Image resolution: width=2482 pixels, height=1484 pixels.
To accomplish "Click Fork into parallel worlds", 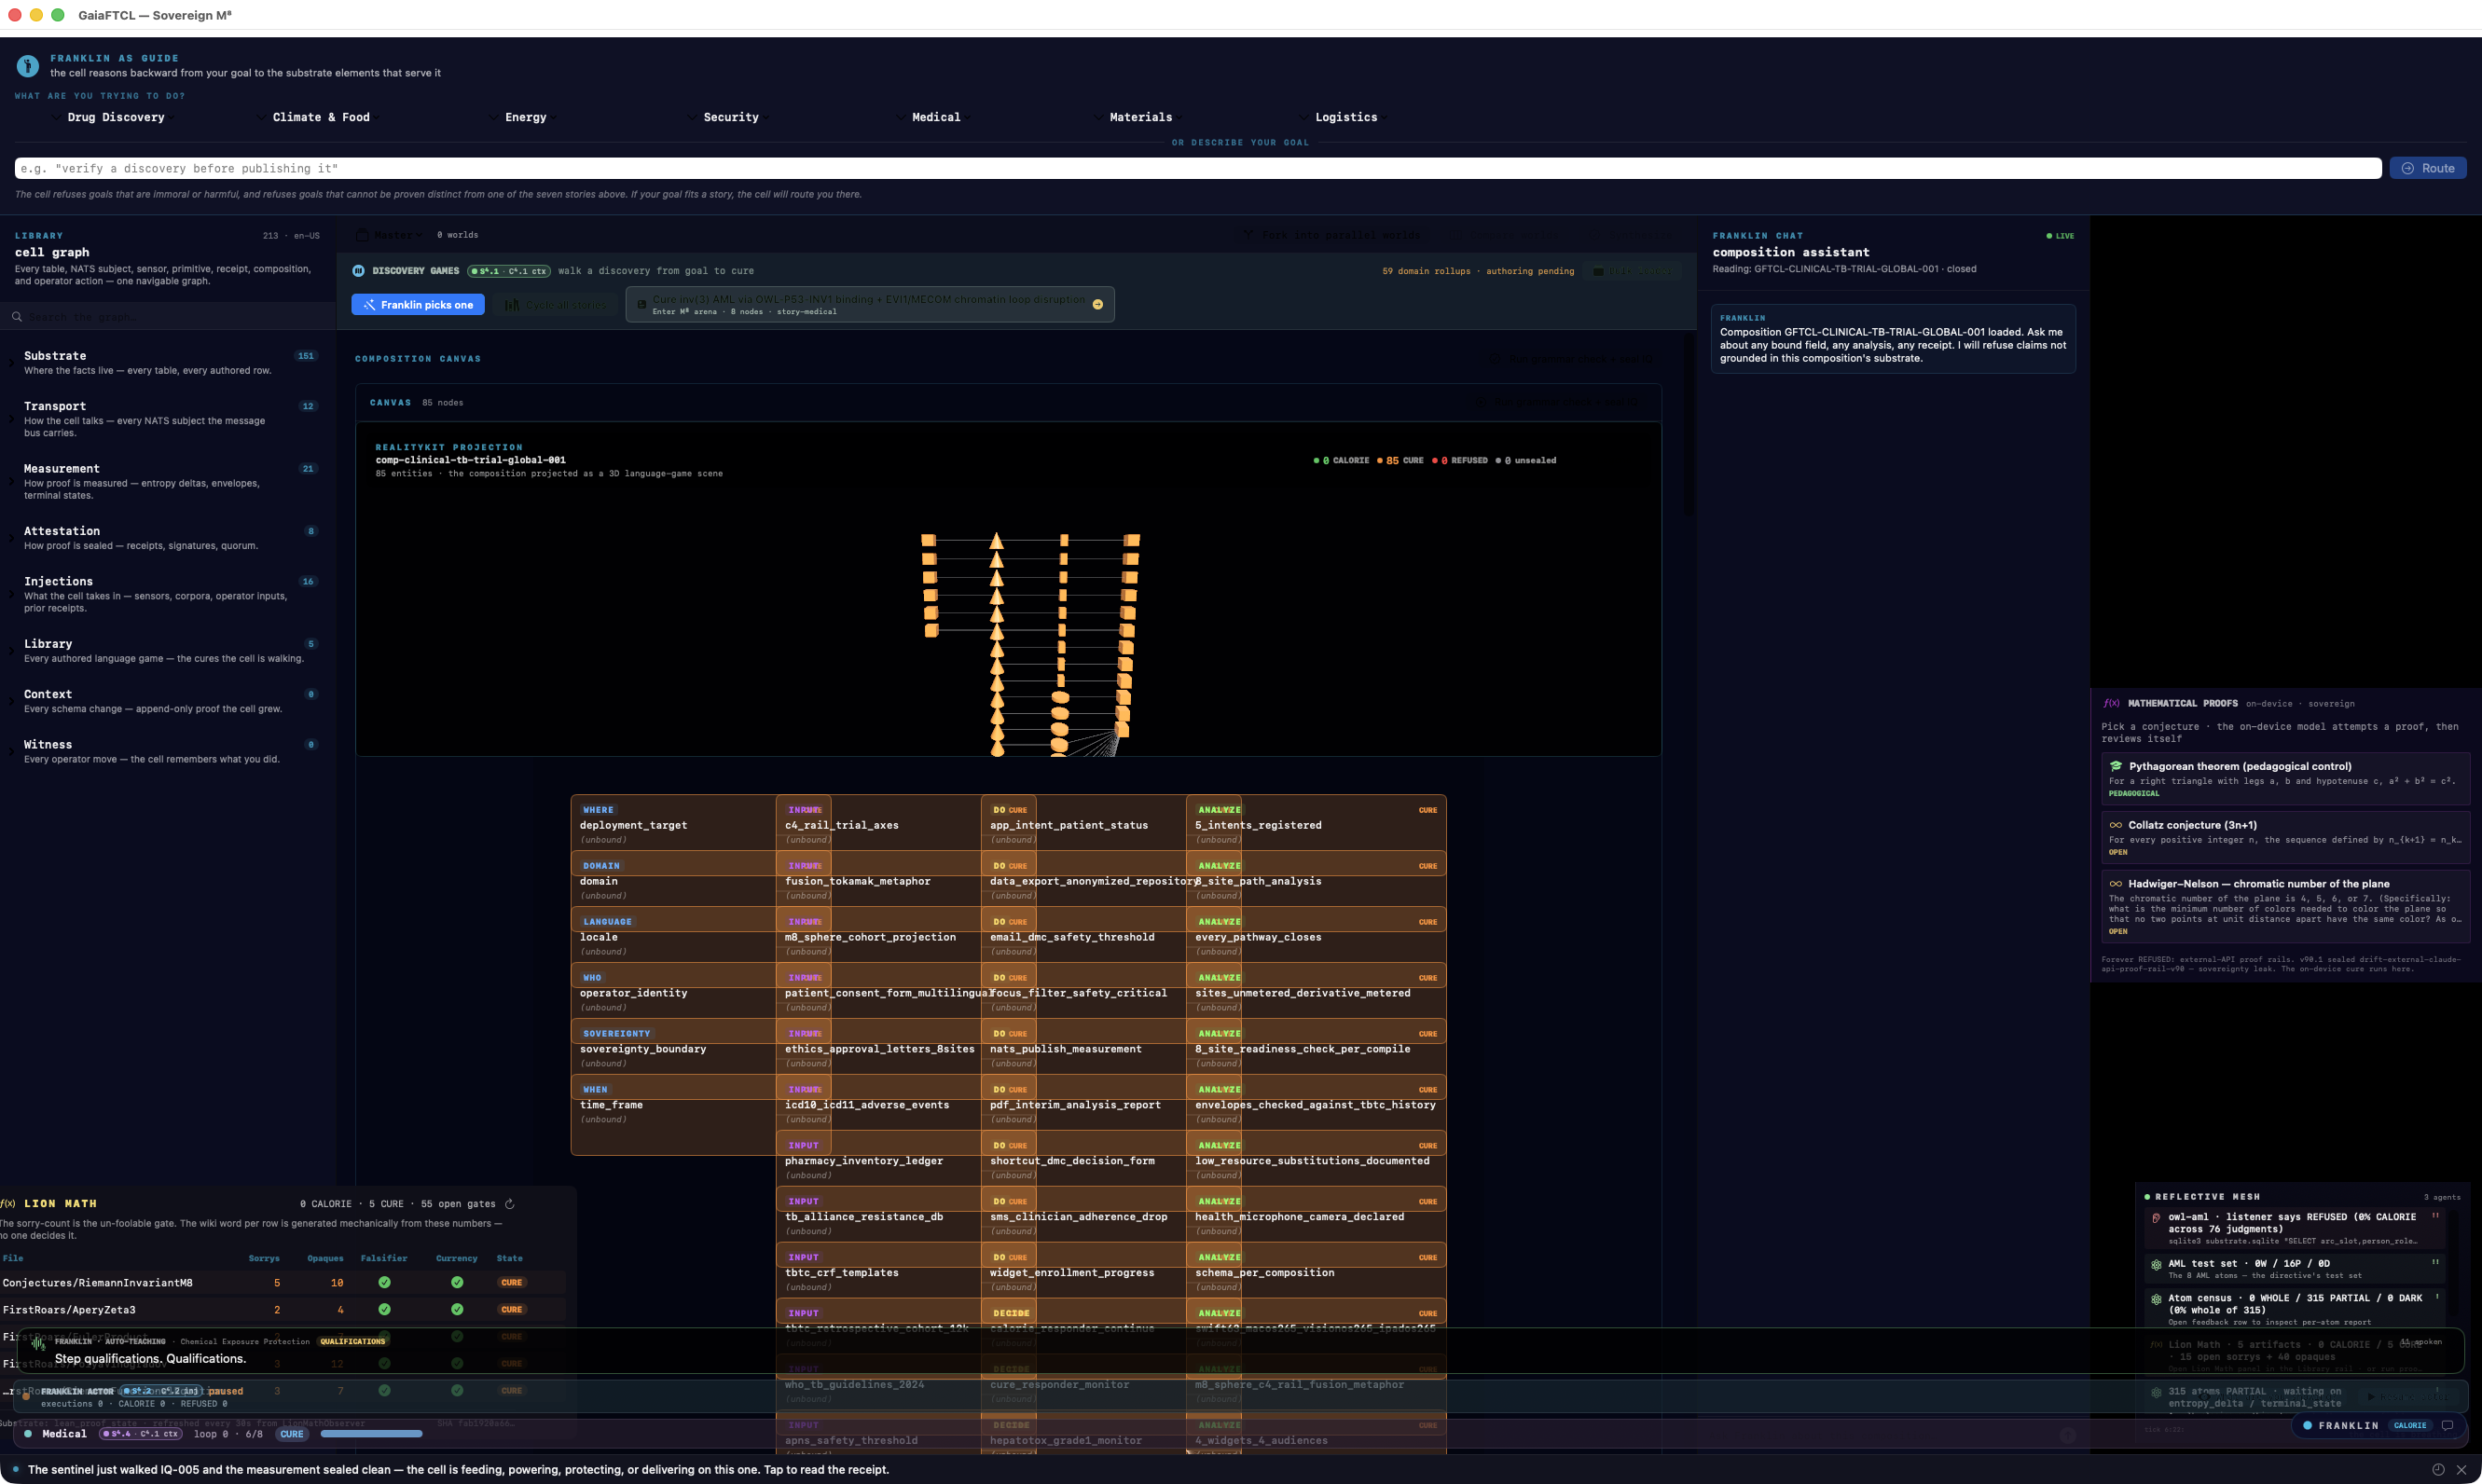I will click(1332, 236).
